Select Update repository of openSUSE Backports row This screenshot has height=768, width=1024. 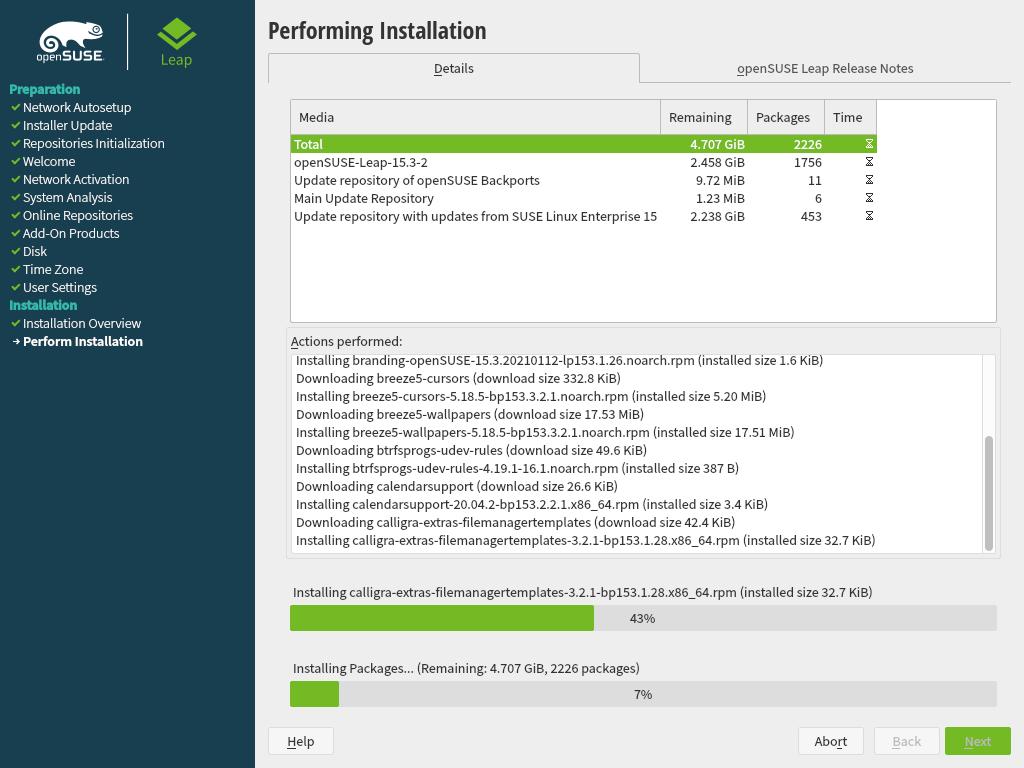point(584,180)
